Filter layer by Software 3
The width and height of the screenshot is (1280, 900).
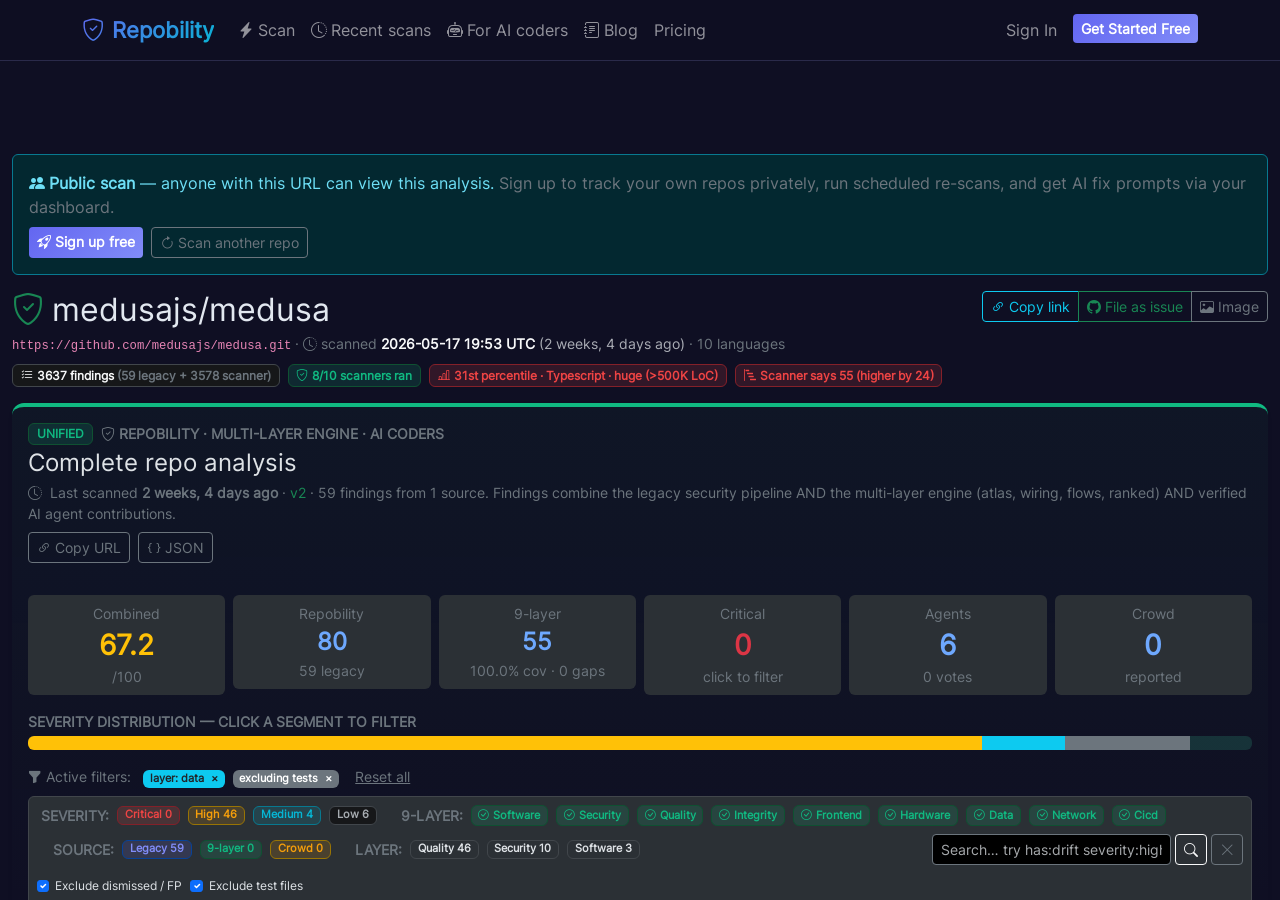coord(603,849)
